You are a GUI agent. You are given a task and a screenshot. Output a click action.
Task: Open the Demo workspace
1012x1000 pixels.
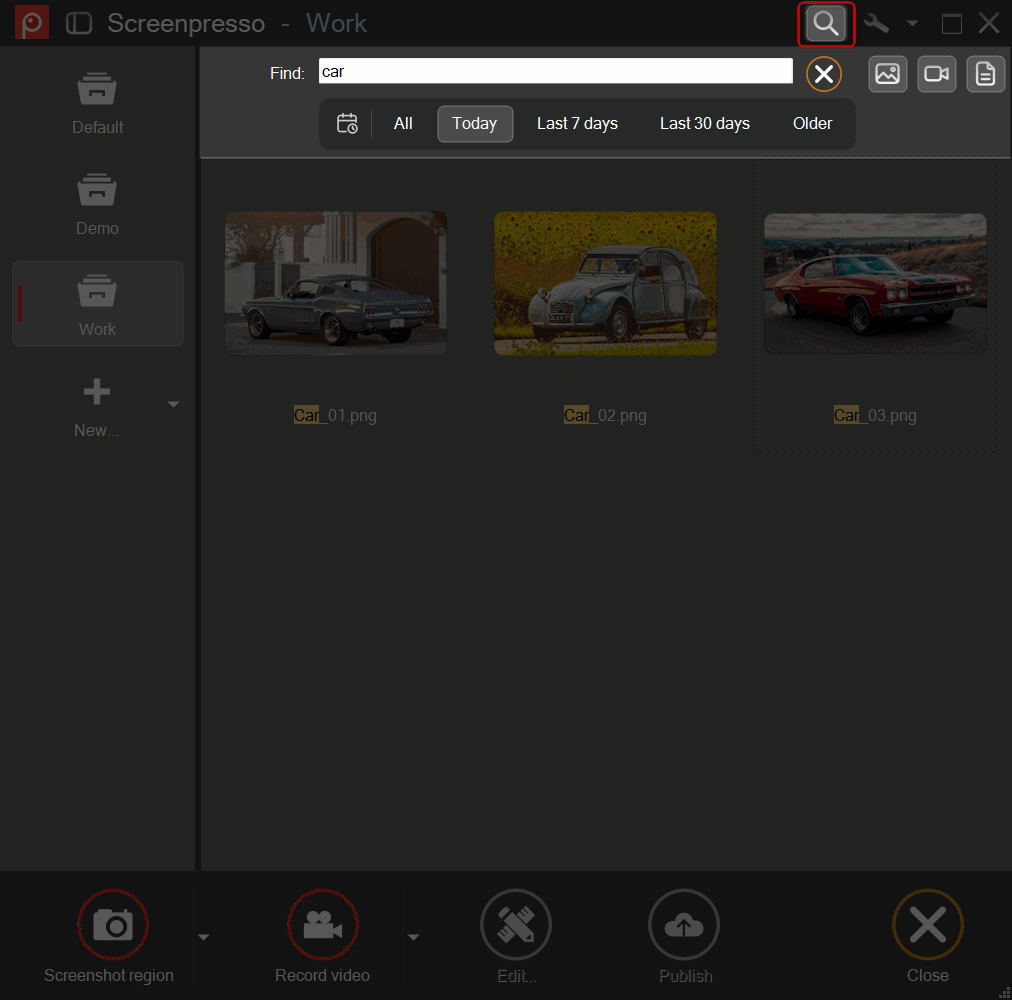(x=97, y=205)
